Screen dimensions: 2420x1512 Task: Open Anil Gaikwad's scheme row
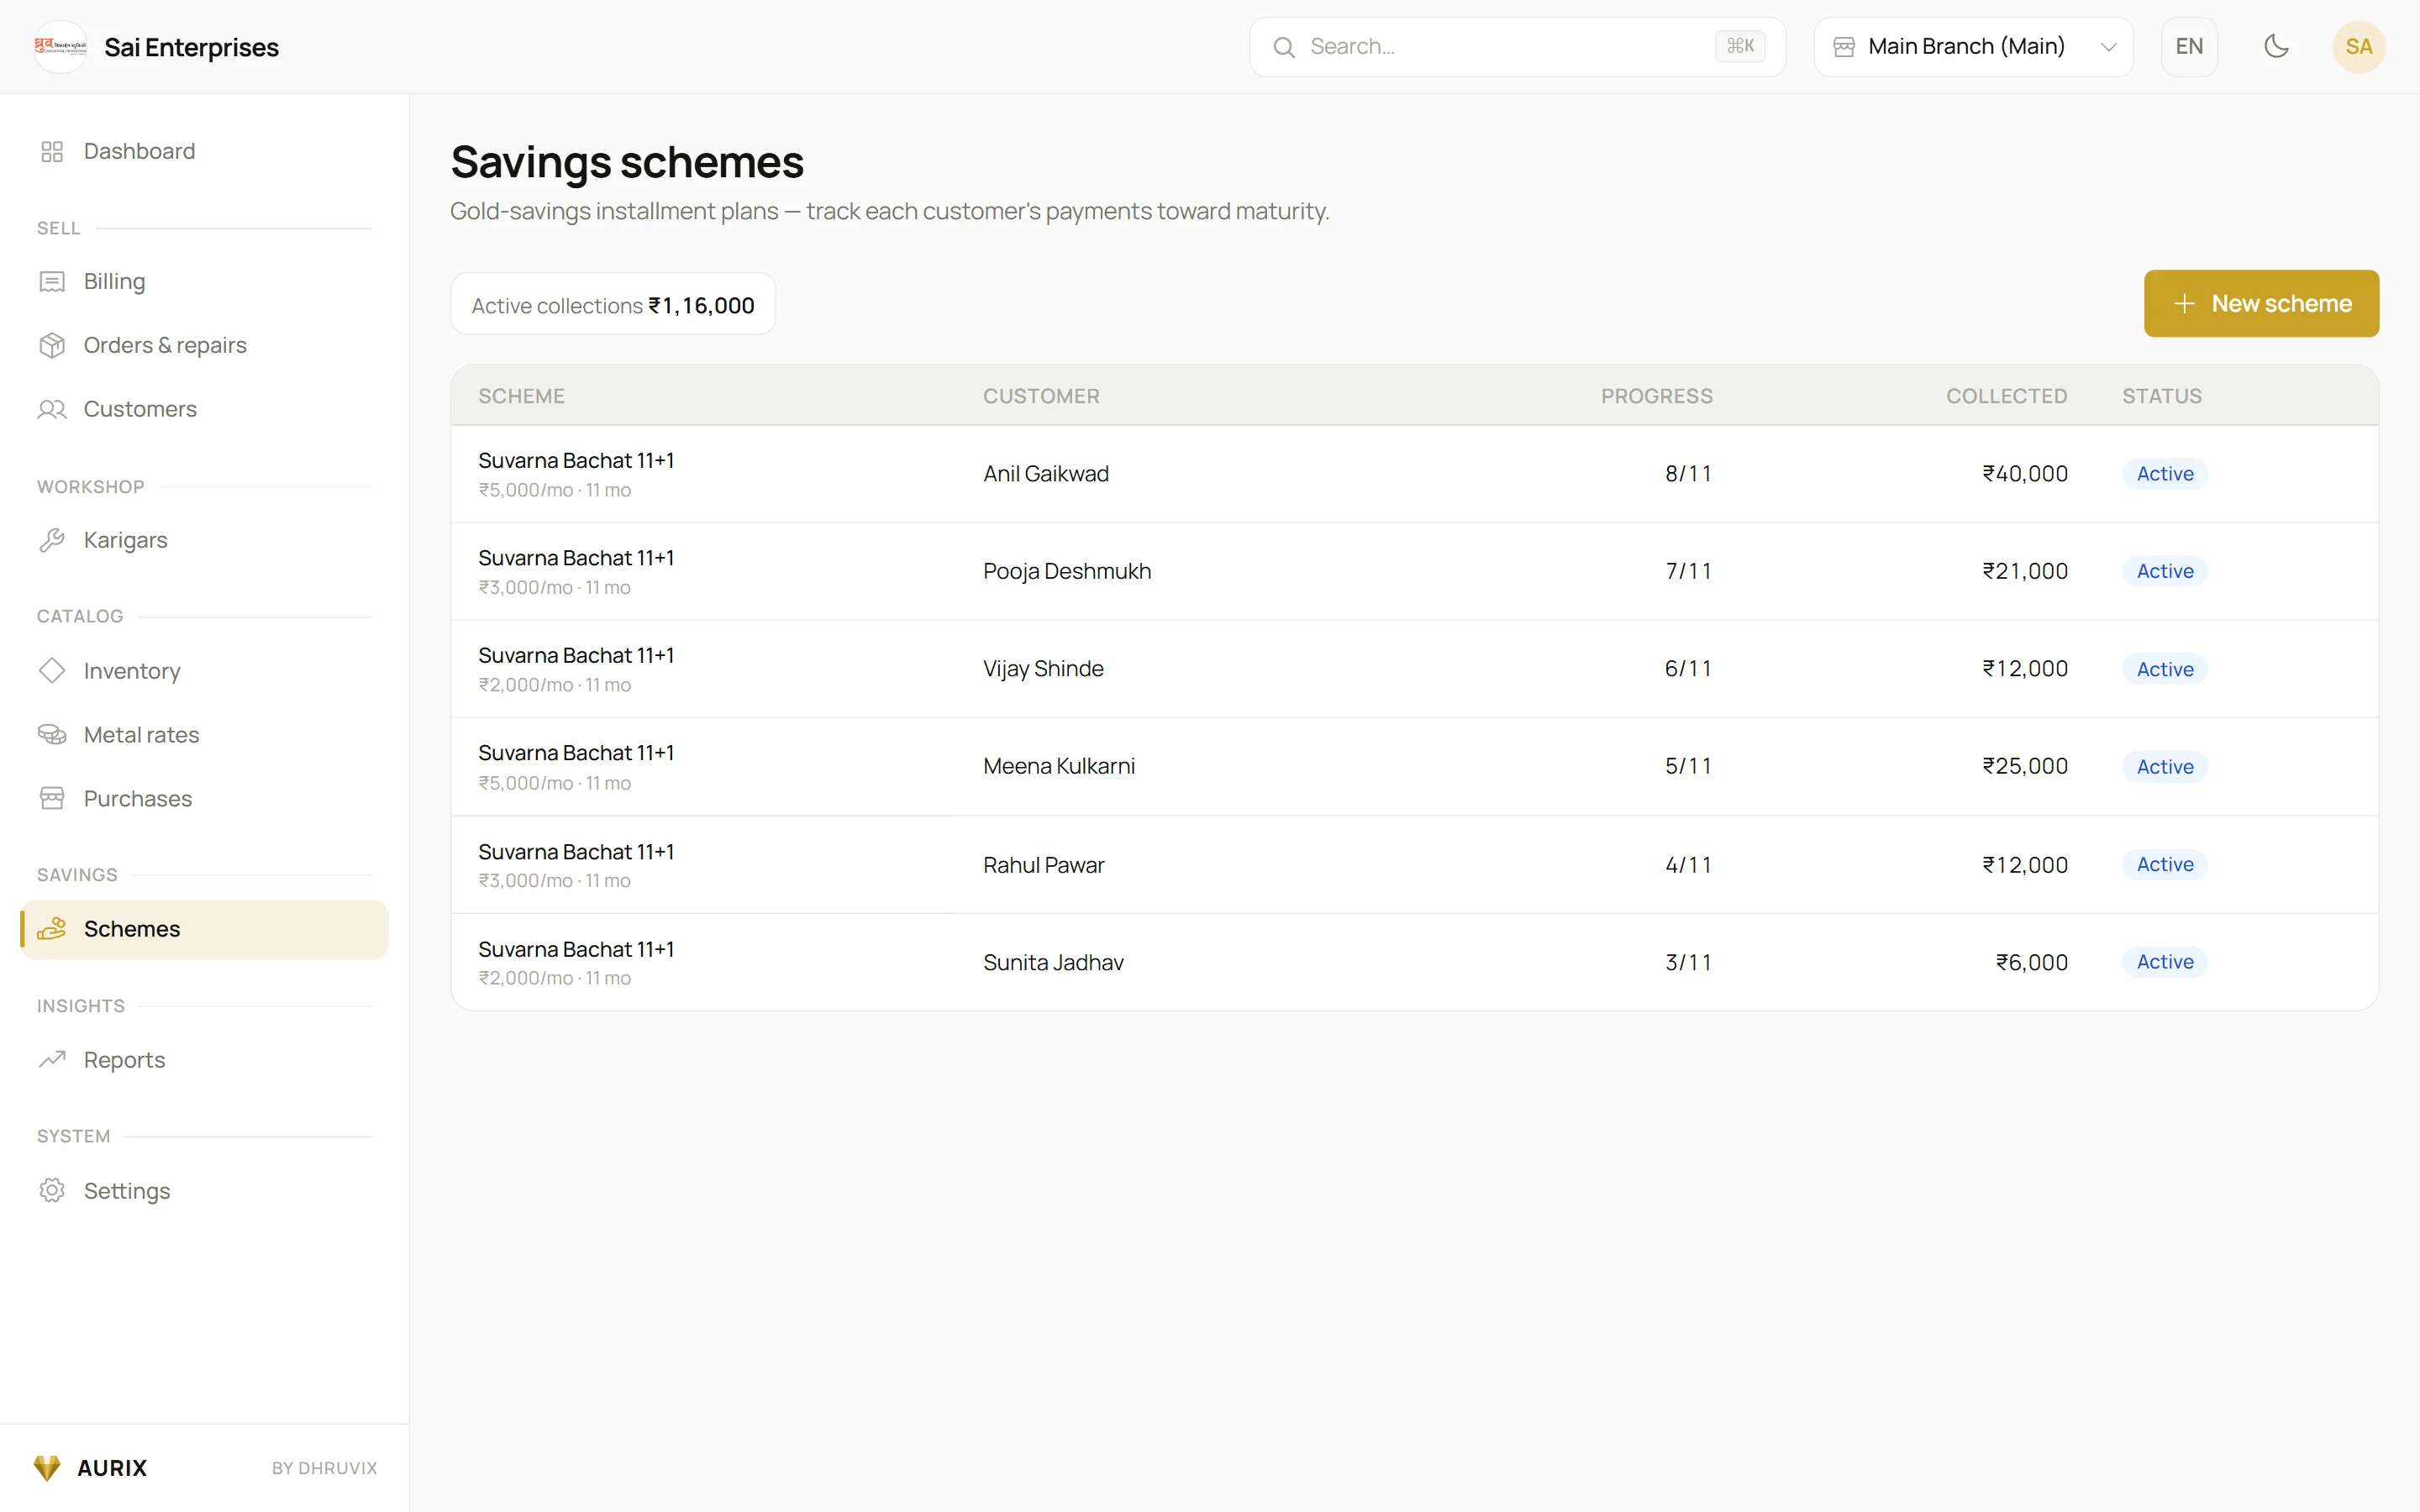[1414, 474]
